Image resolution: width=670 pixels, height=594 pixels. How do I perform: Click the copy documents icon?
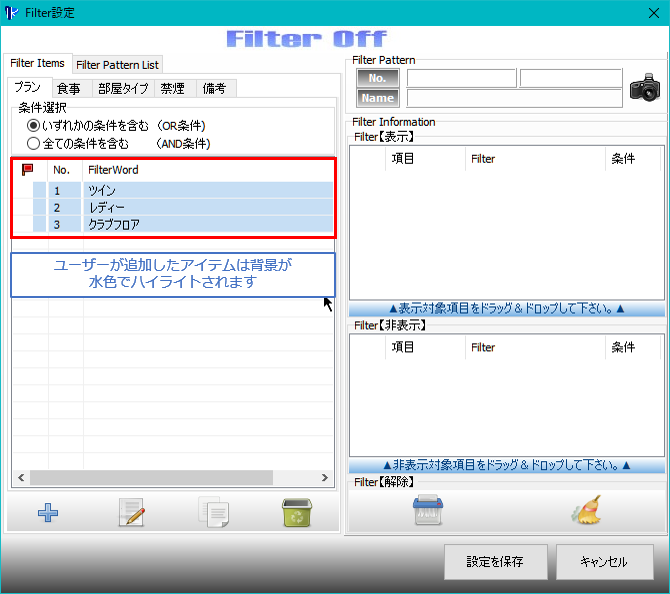213,513
